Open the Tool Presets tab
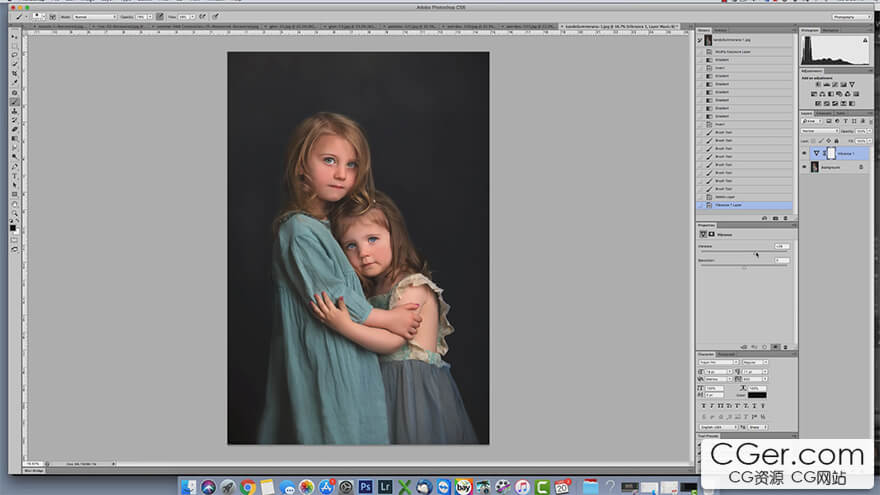 [708, 436]
